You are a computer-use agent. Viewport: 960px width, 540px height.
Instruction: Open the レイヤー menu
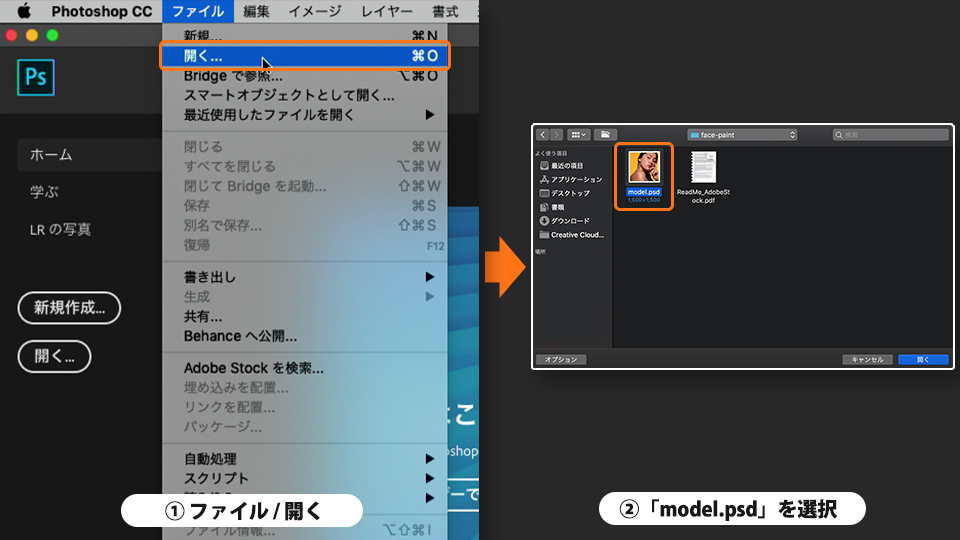click(387, 11)
